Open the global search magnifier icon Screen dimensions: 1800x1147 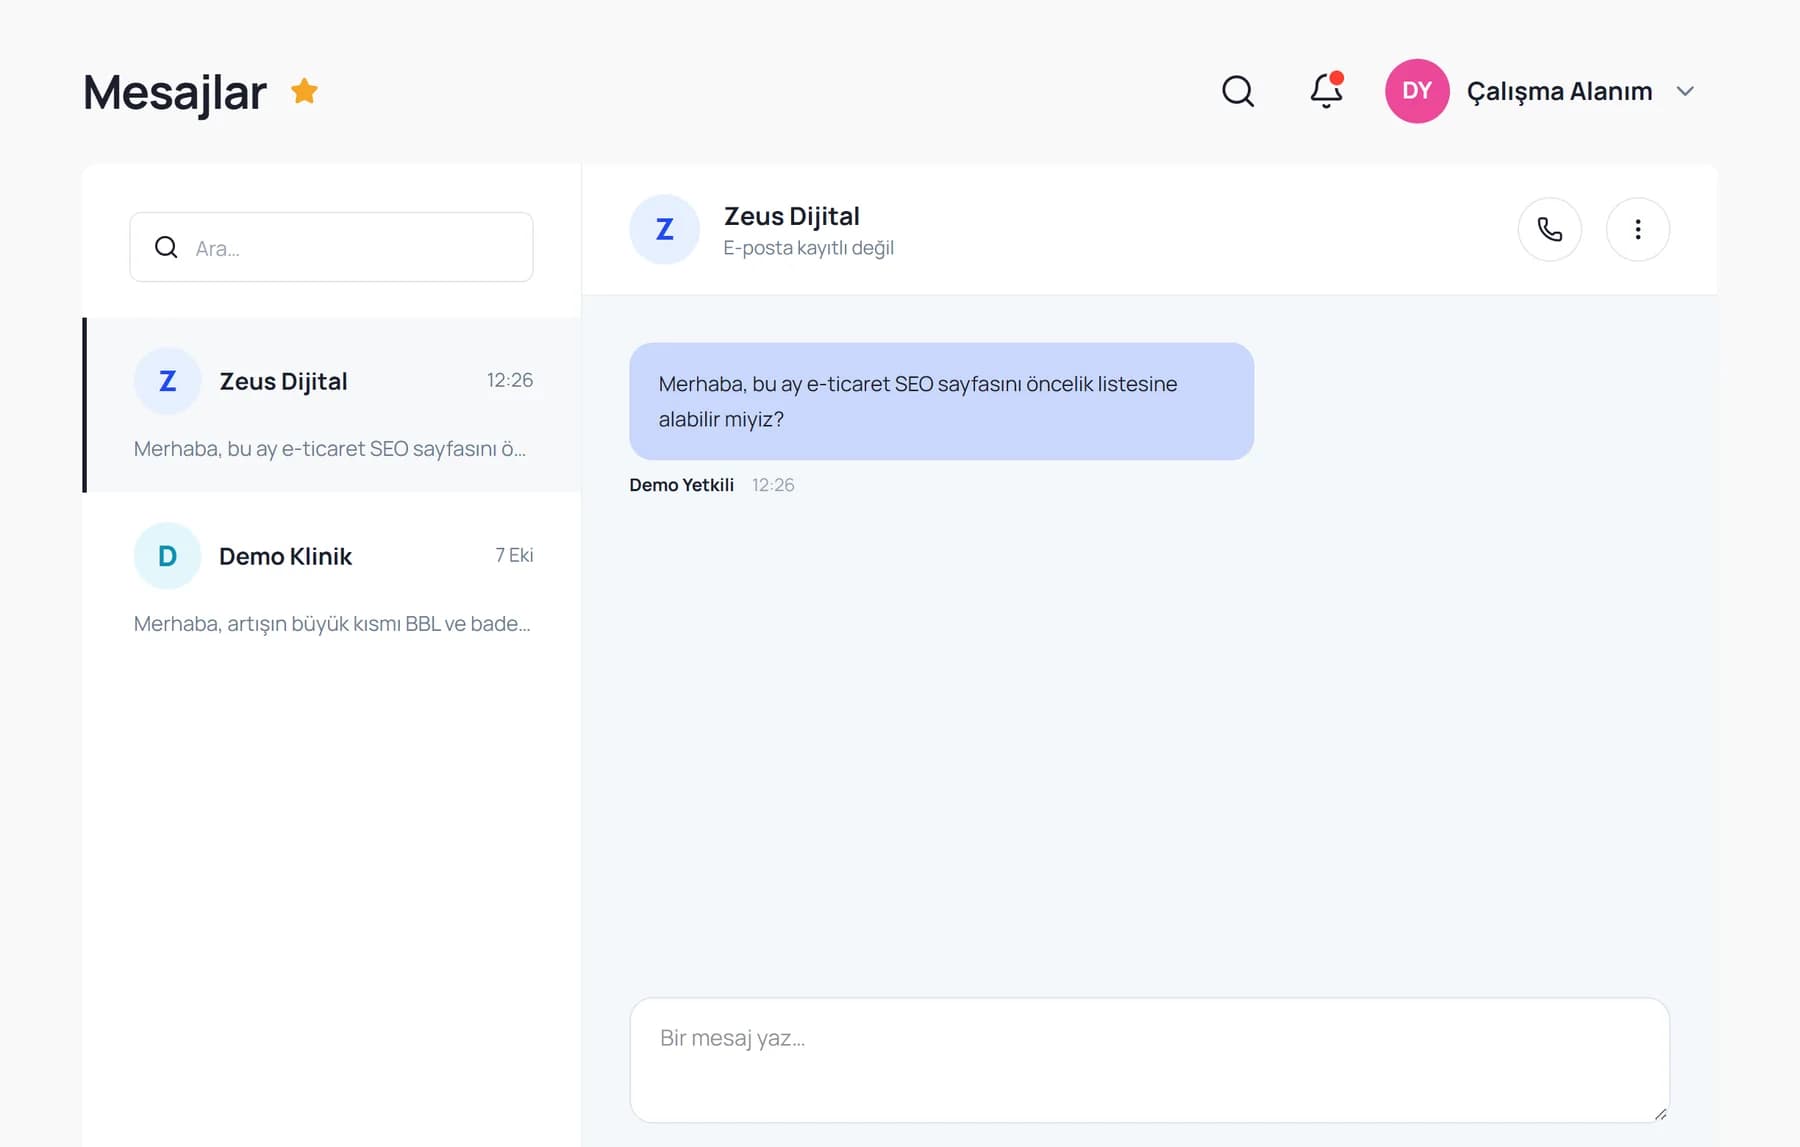point(1238,91)
